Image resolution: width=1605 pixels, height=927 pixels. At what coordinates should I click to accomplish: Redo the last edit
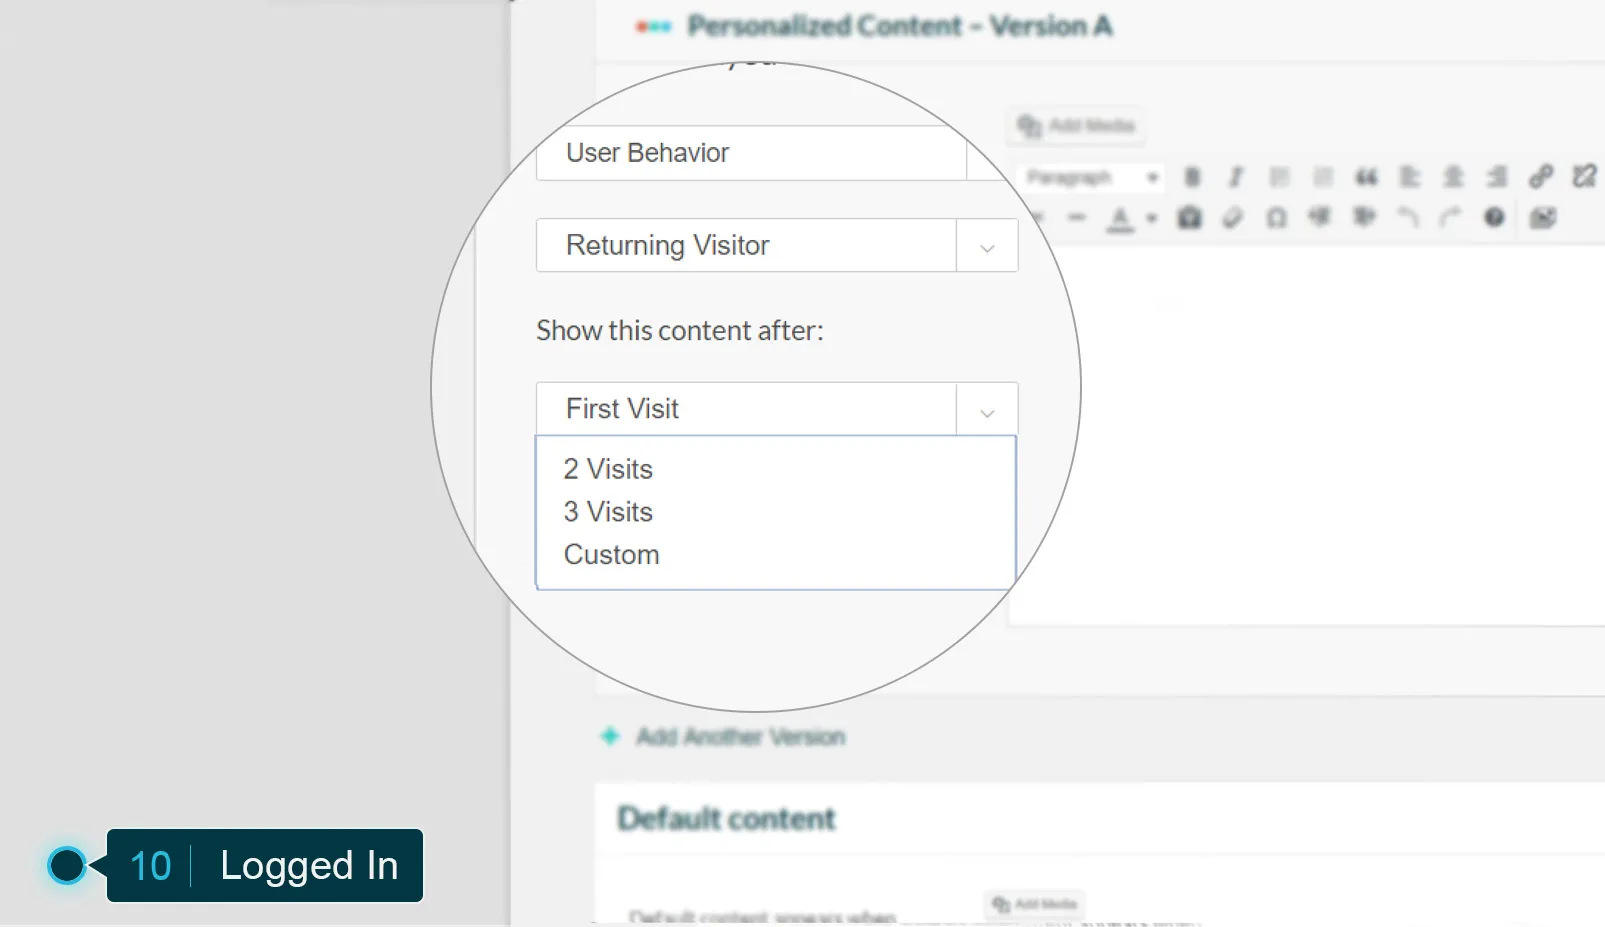pos(1449,217)
